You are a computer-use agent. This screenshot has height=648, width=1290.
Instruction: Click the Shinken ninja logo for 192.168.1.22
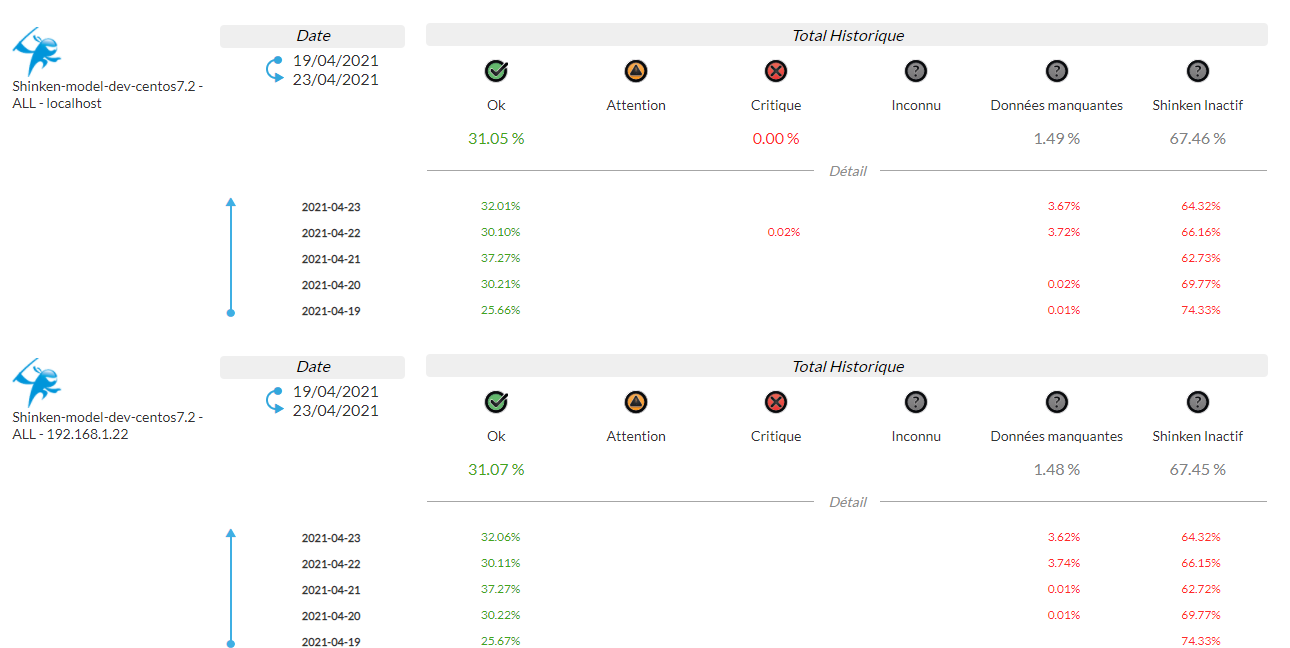coord(37,383)
